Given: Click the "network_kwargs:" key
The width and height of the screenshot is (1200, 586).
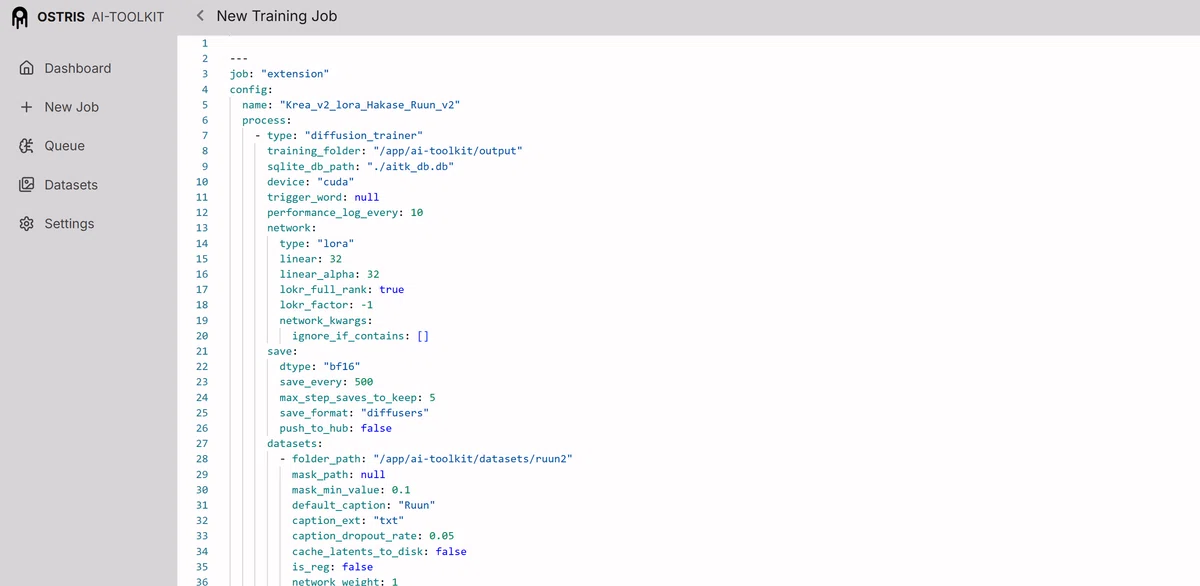Looking at the screenshot, I should 326,320.
